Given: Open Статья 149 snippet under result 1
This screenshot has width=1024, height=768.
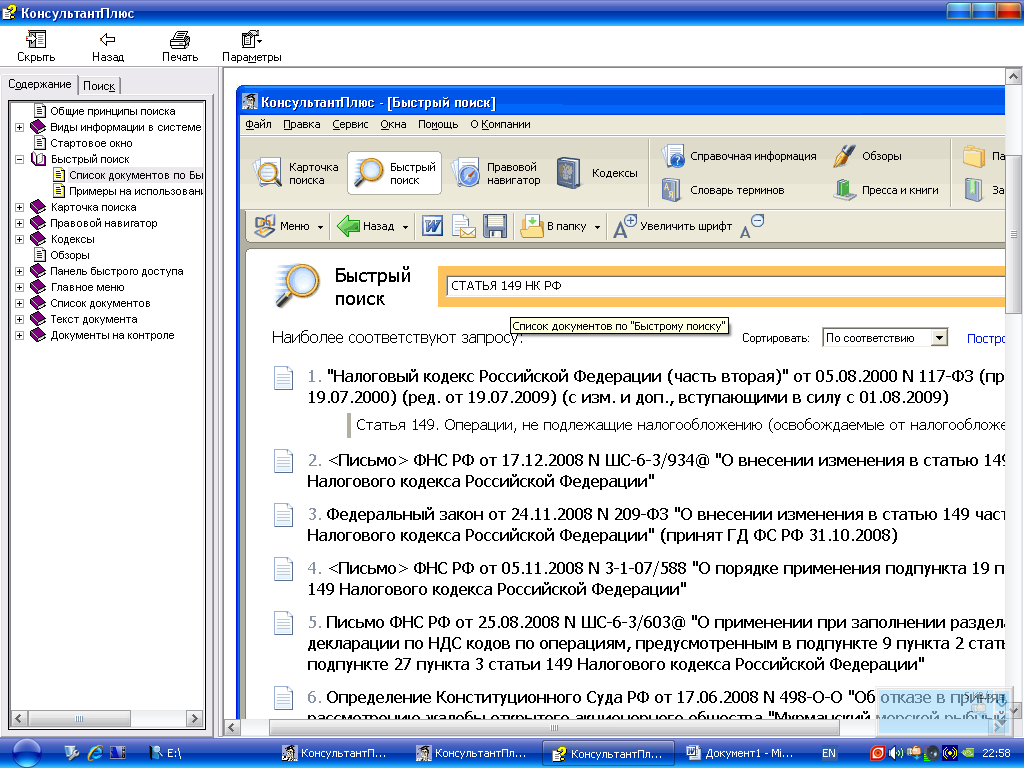Looking at the screenshot, I should pos(680,425).
